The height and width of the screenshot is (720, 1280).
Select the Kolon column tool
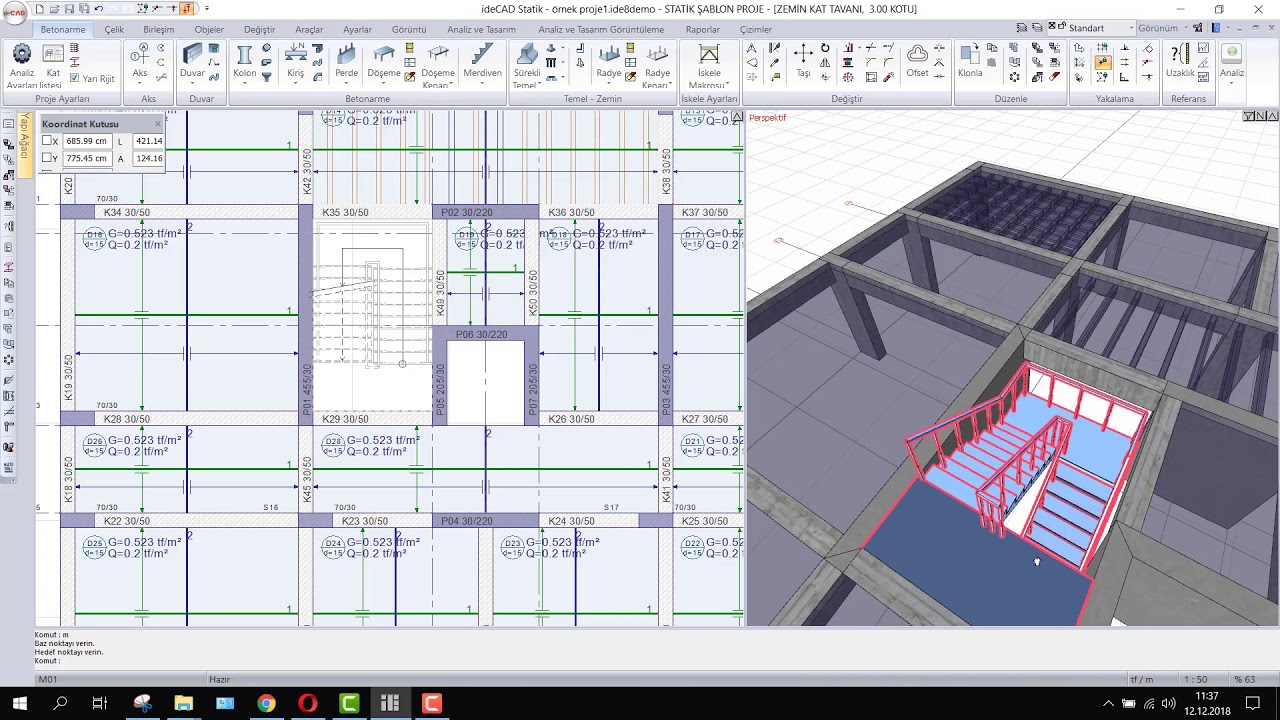245,61
